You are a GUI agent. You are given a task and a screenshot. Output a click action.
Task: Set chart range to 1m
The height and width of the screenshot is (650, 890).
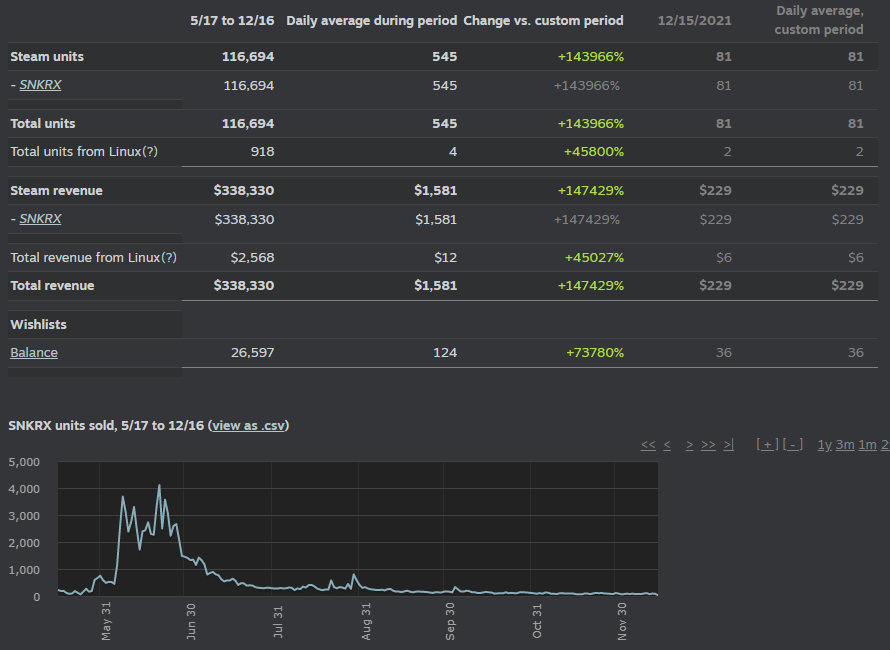[867, 444]
